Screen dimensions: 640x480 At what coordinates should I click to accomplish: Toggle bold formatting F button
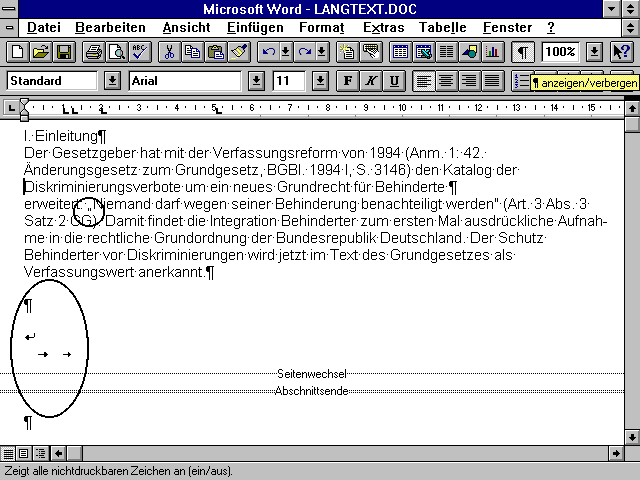[x=348, y=81]
